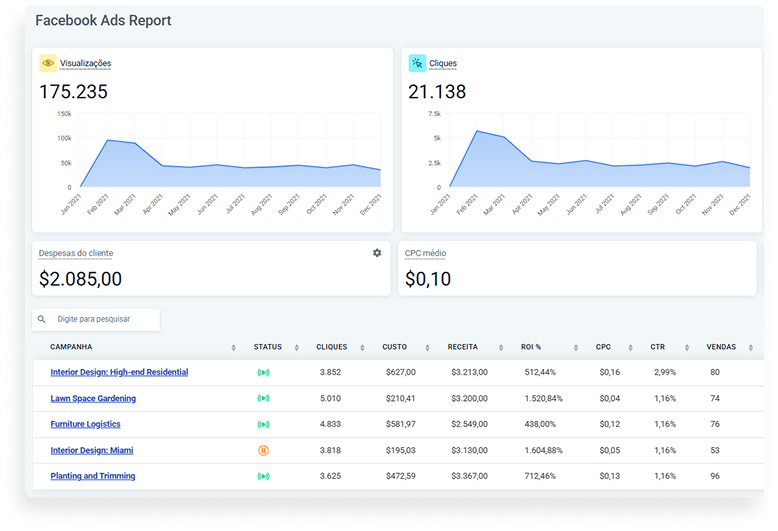
Task: Open Lawn Space Gardening campaign link
Action: coord(93,399)
